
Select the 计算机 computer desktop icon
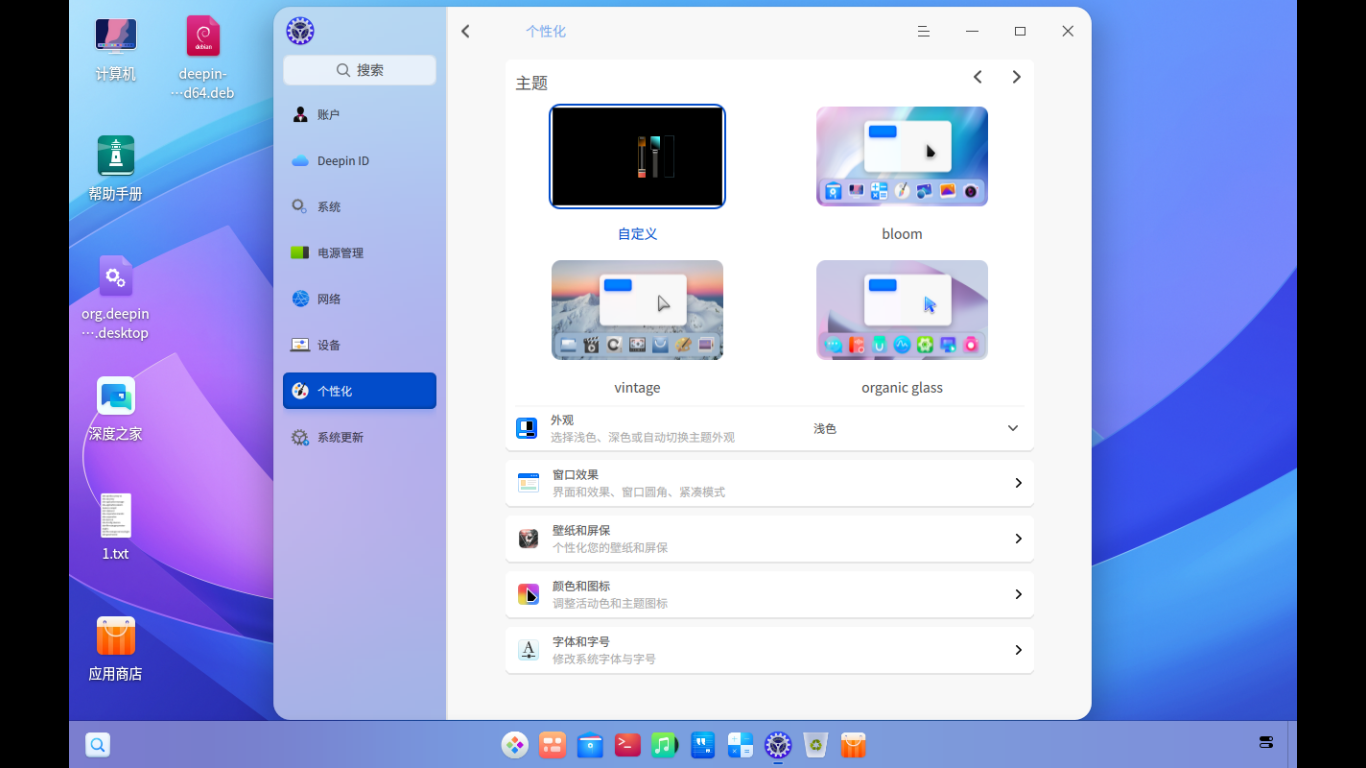(116, 47)
